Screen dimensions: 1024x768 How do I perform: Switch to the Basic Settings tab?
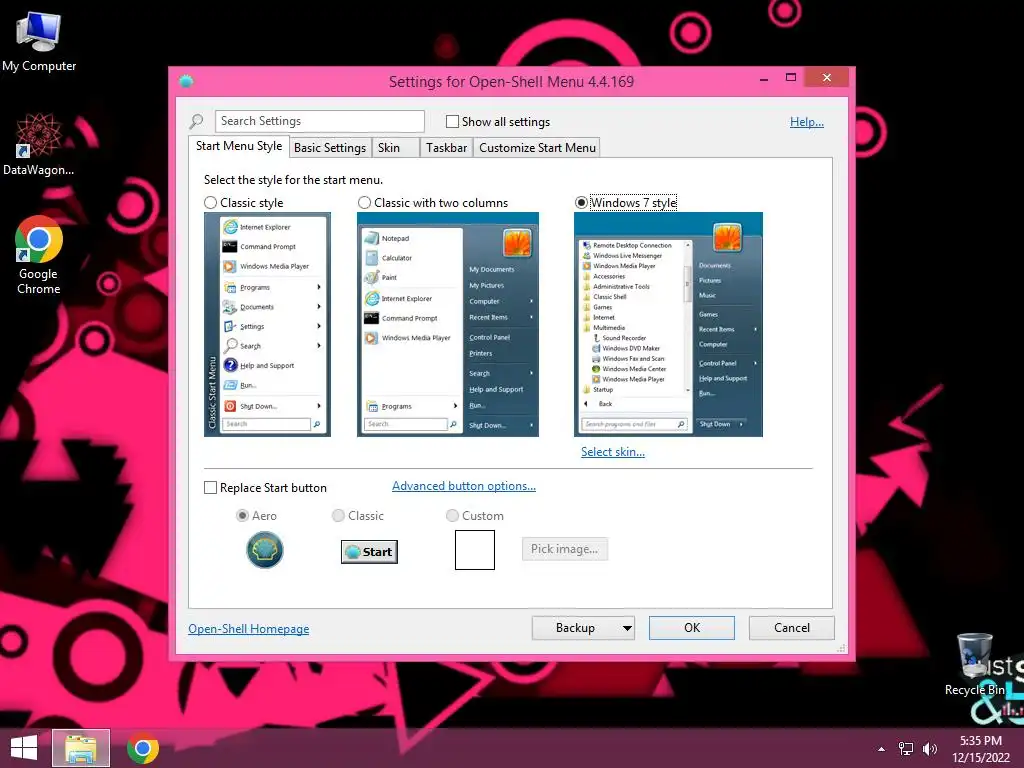[x=330, y=148]
